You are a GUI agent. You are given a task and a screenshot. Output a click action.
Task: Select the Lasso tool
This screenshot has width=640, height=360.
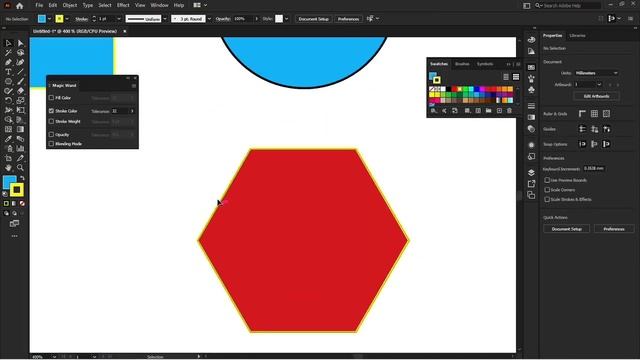click(20, 53)
